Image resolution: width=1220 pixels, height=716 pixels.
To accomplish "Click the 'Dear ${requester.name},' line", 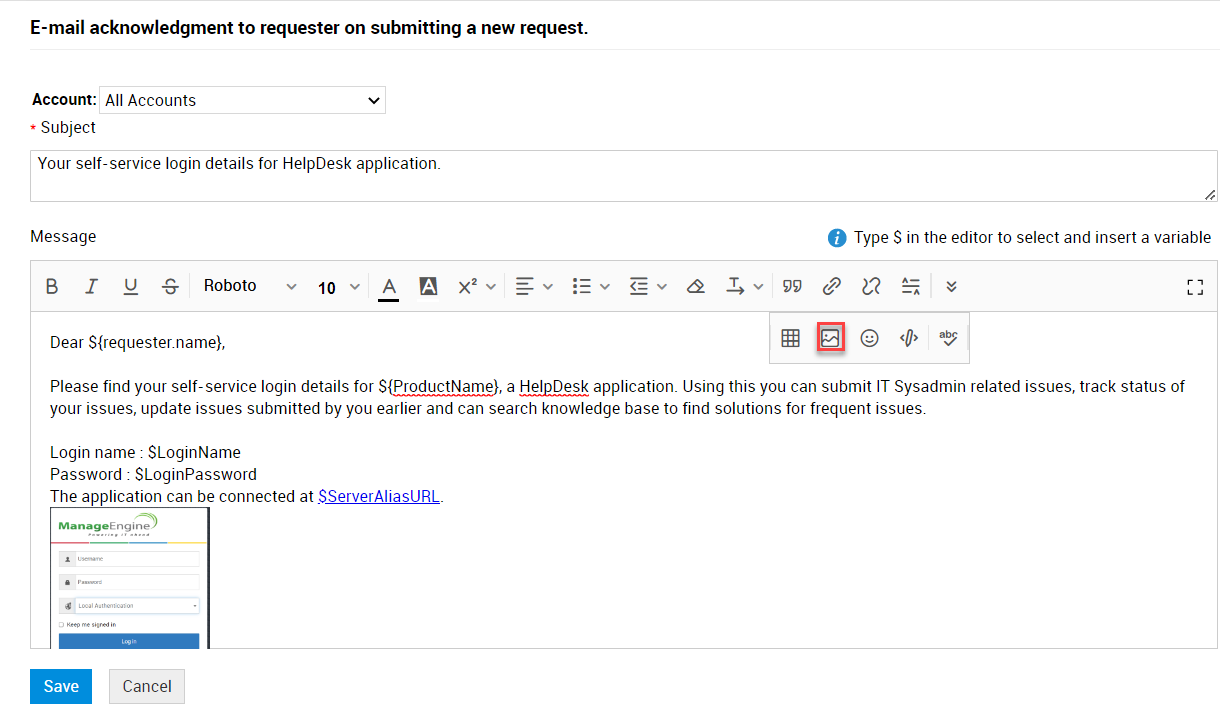I will 138,342.
